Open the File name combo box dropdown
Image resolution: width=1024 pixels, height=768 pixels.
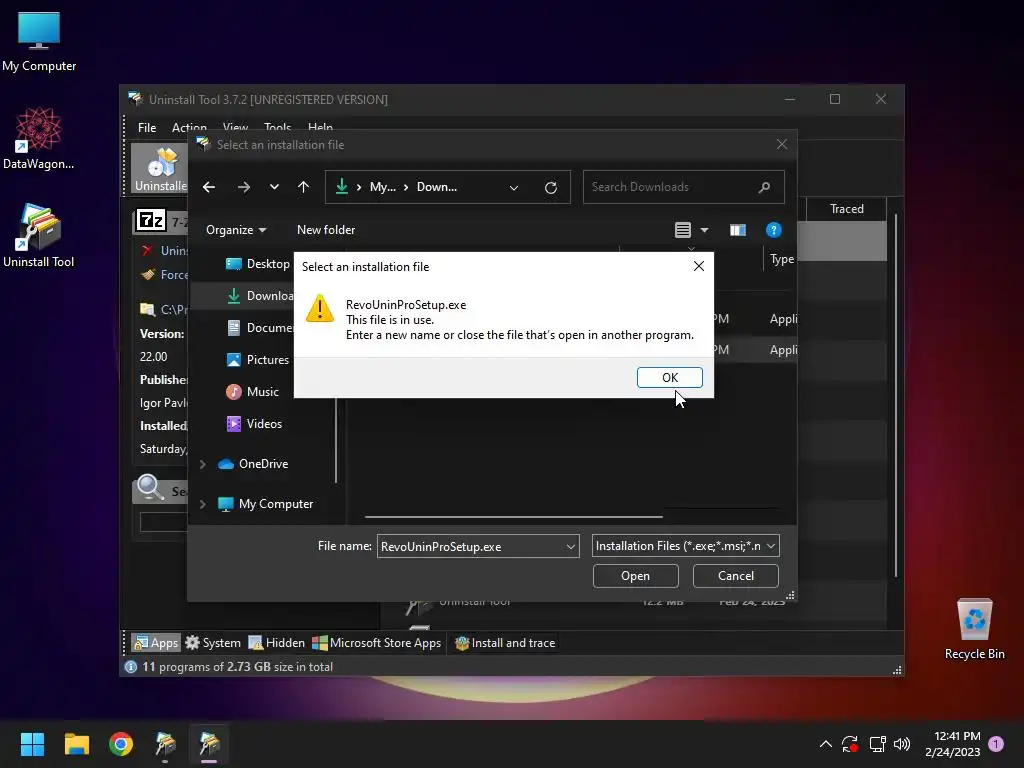570,547
